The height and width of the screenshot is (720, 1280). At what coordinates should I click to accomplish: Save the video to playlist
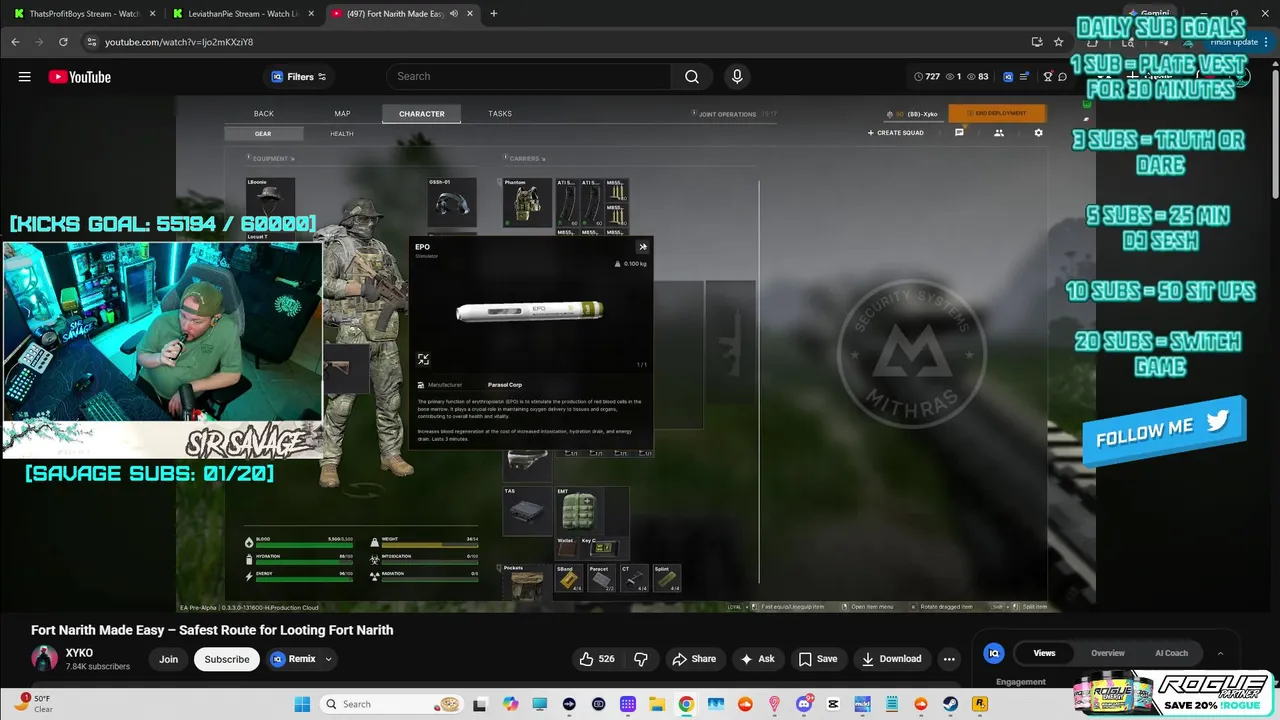(x=818, y=659)
